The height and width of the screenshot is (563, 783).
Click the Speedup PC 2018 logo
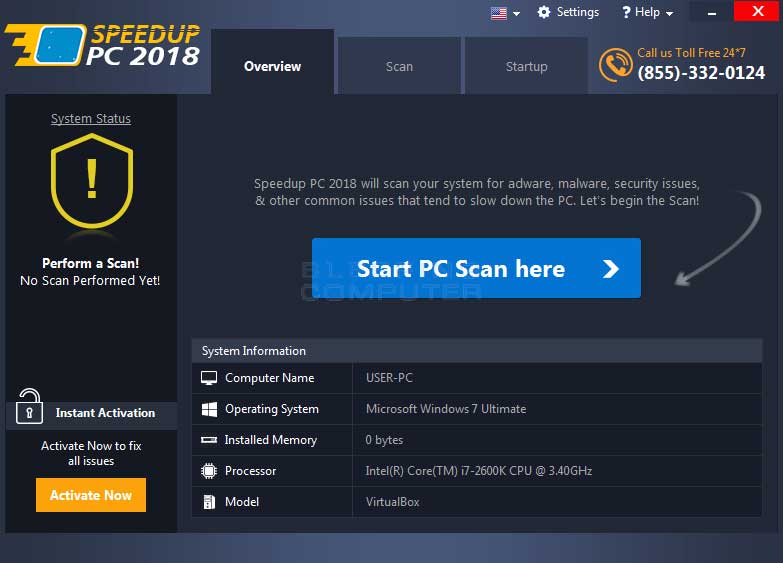[102, 45]
